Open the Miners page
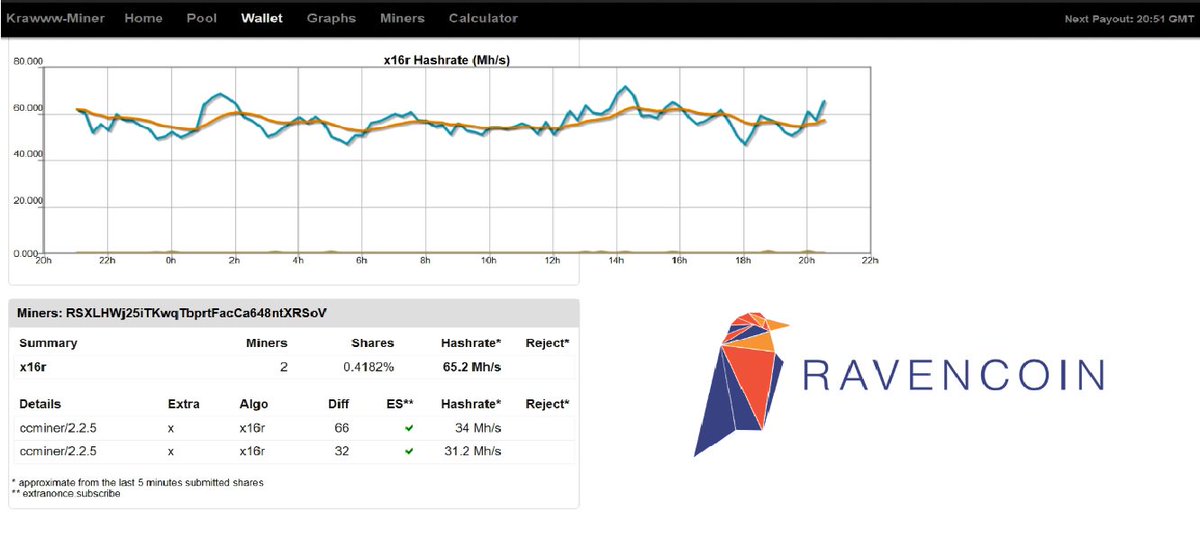 [x=402, y=18]
